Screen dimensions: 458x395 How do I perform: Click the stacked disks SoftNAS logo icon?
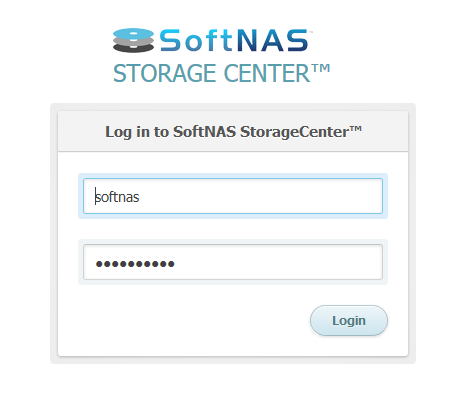[133, 40]
